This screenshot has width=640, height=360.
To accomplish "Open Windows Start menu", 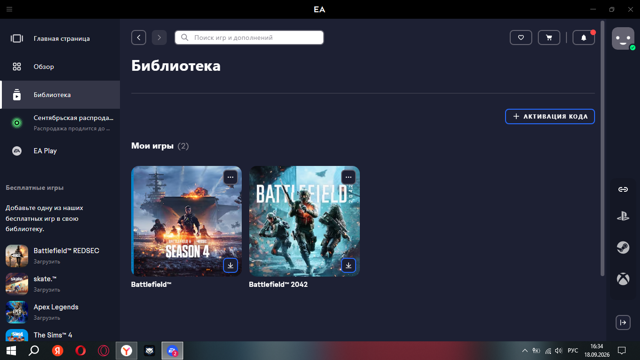I will [x=11, y=351].
